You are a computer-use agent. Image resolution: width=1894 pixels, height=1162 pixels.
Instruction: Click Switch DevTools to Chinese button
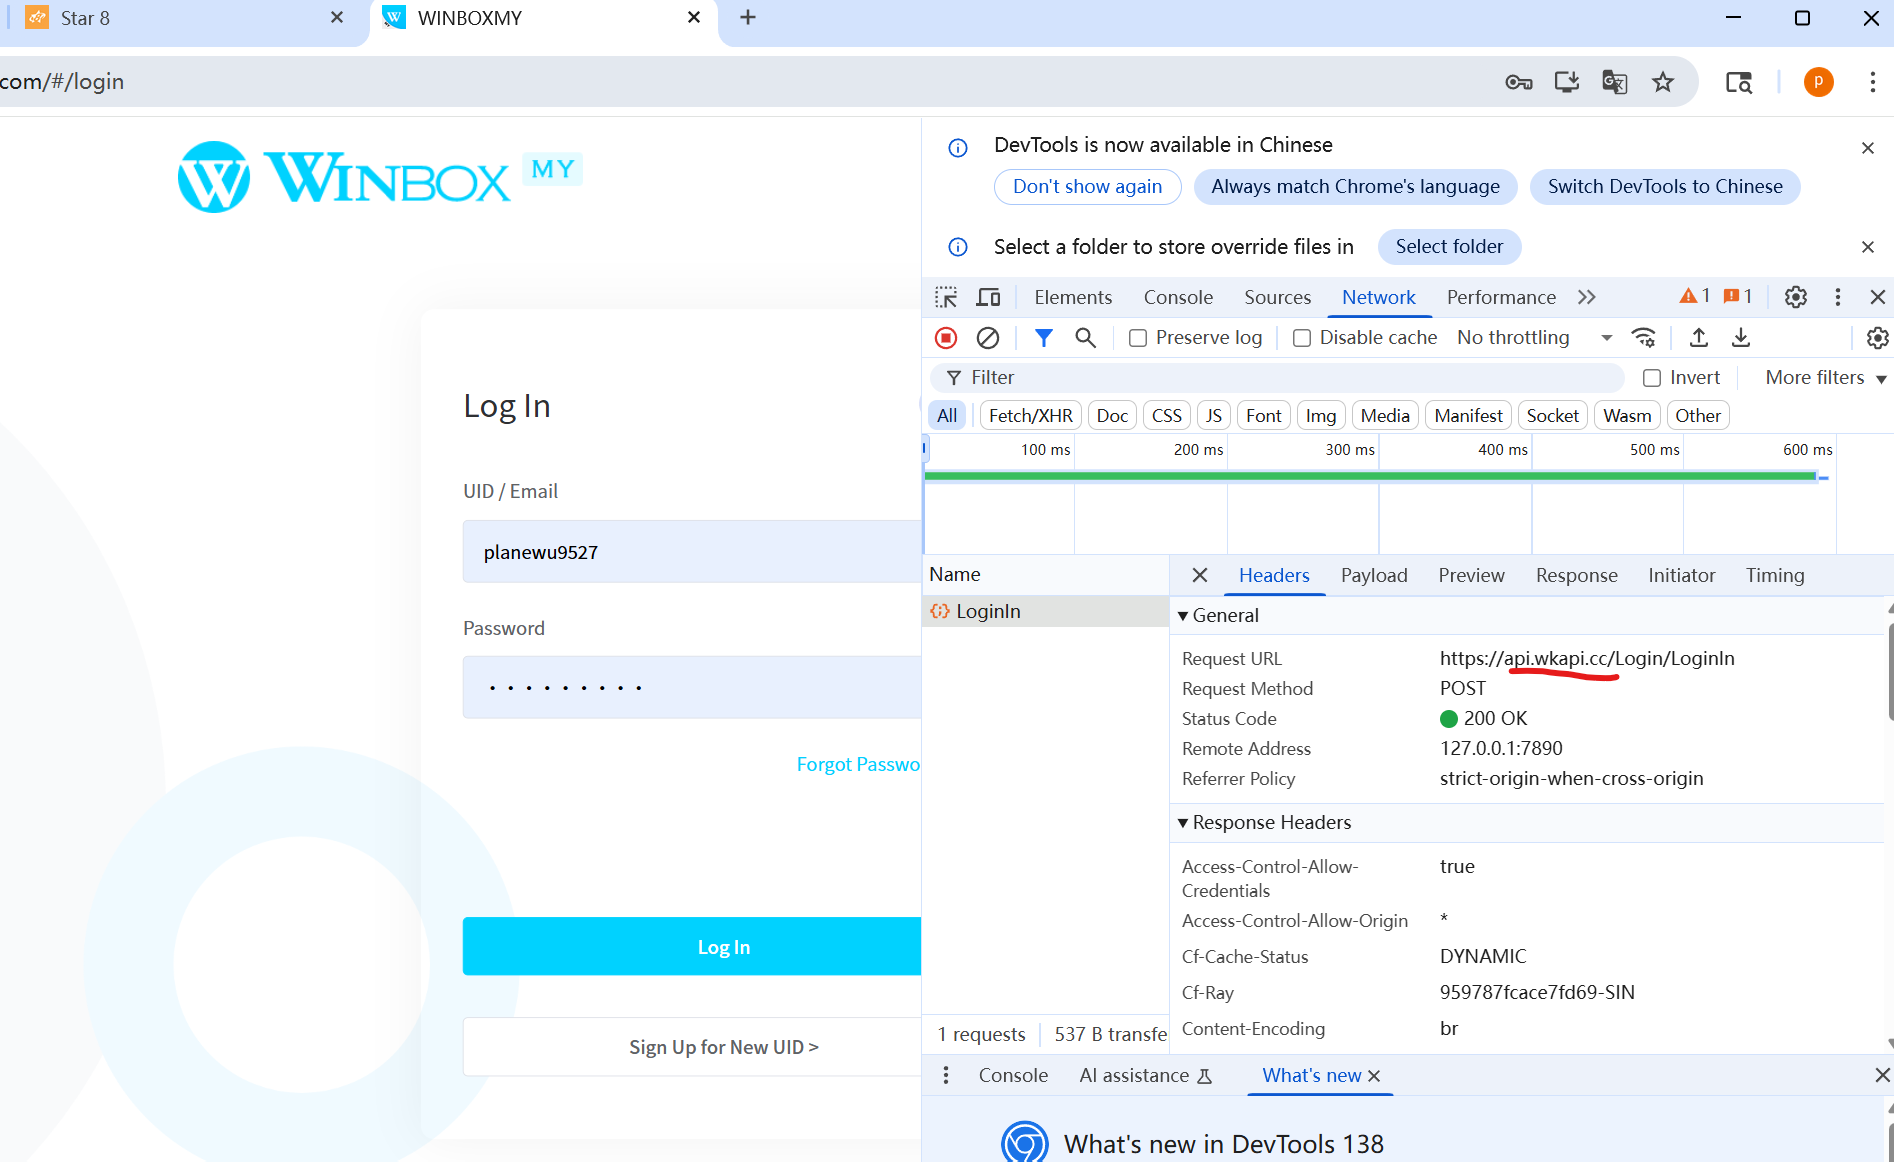[x=1664, y=187]
